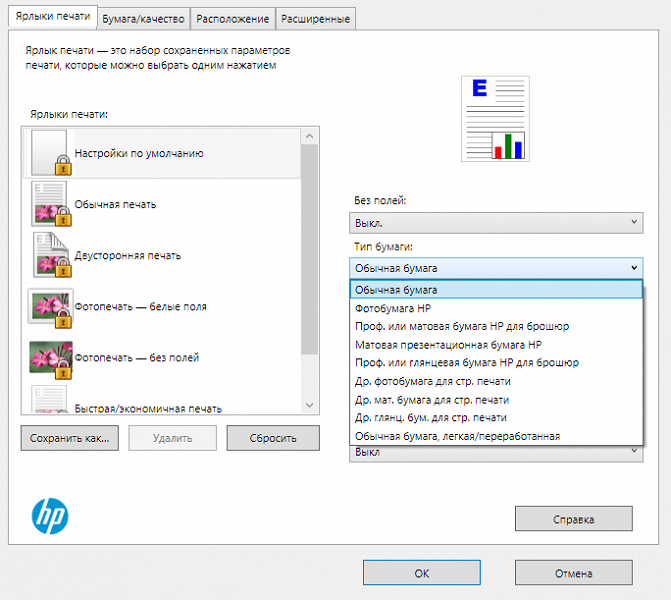Collapse the Тип бумаги dropdown

tap(496, 268)
